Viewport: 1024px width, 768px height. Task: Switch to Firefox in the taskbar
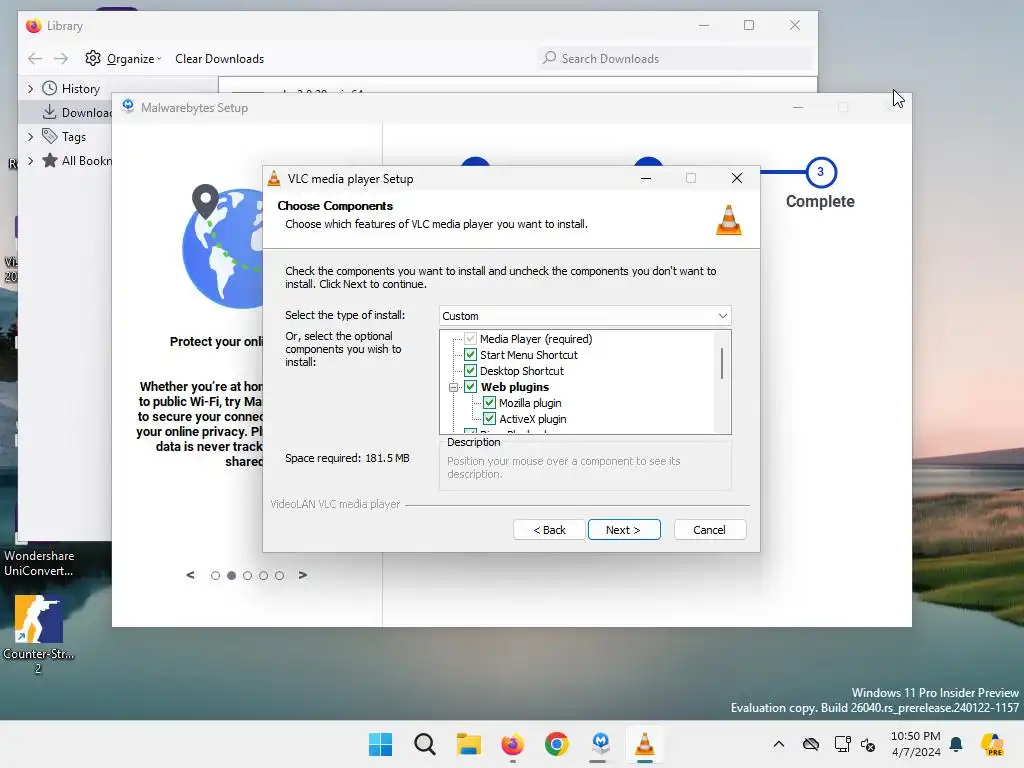tap(513, 744)
